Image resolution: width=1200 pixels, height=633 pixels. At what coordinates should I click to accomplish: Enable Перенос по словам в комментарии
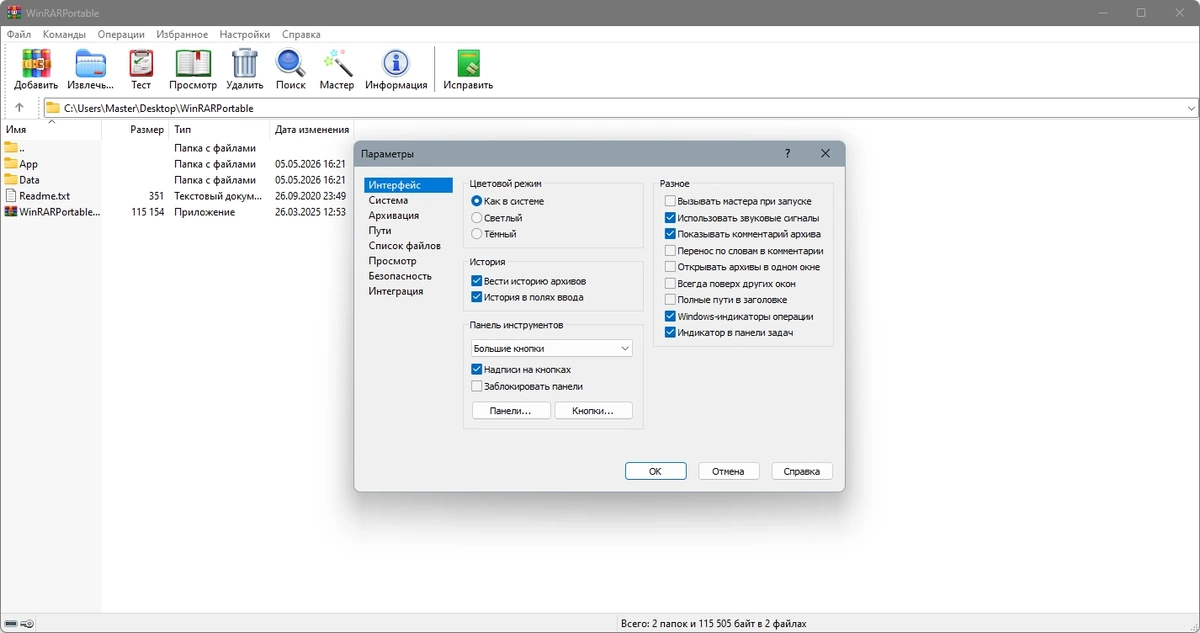coord(670,251)
